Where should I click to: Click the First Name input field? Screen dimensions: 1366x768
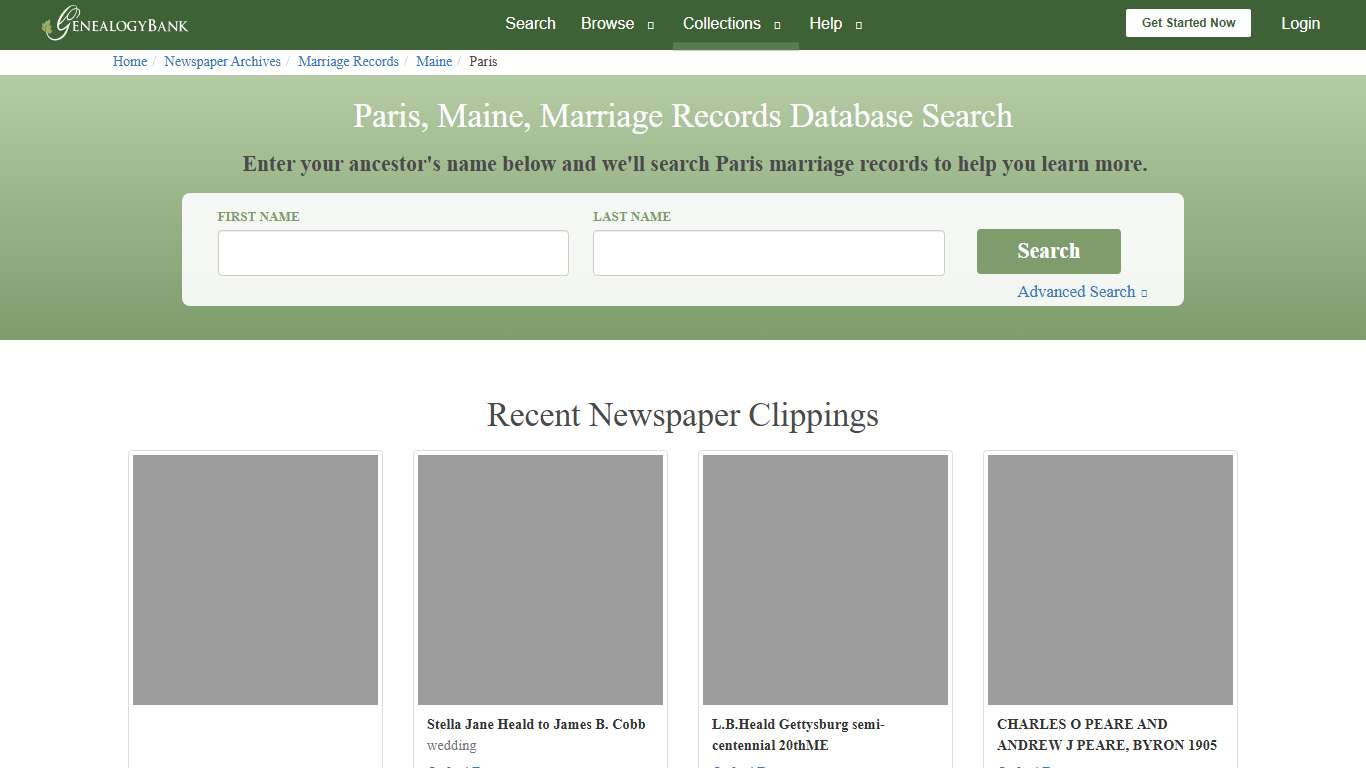pos(393,252)
